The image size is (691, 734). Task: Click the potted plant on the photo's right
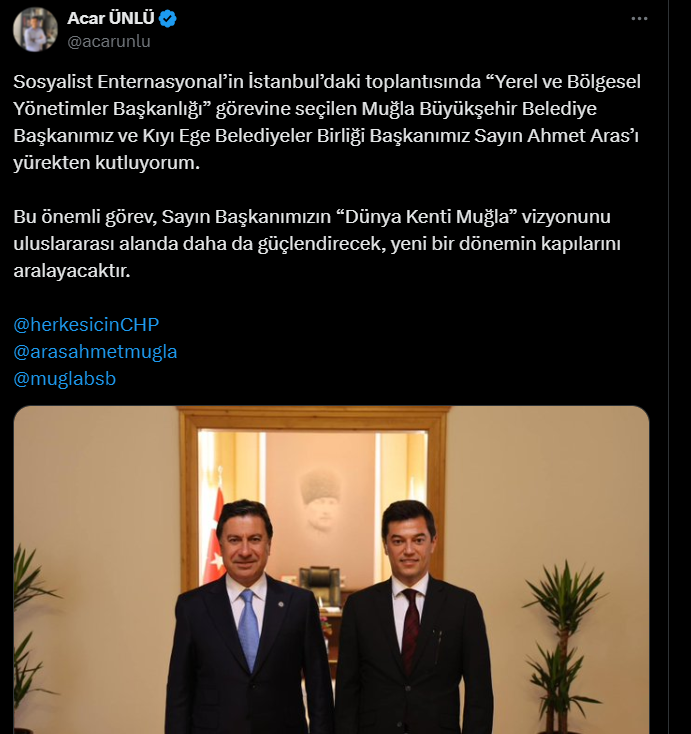(x=566, y=648)
